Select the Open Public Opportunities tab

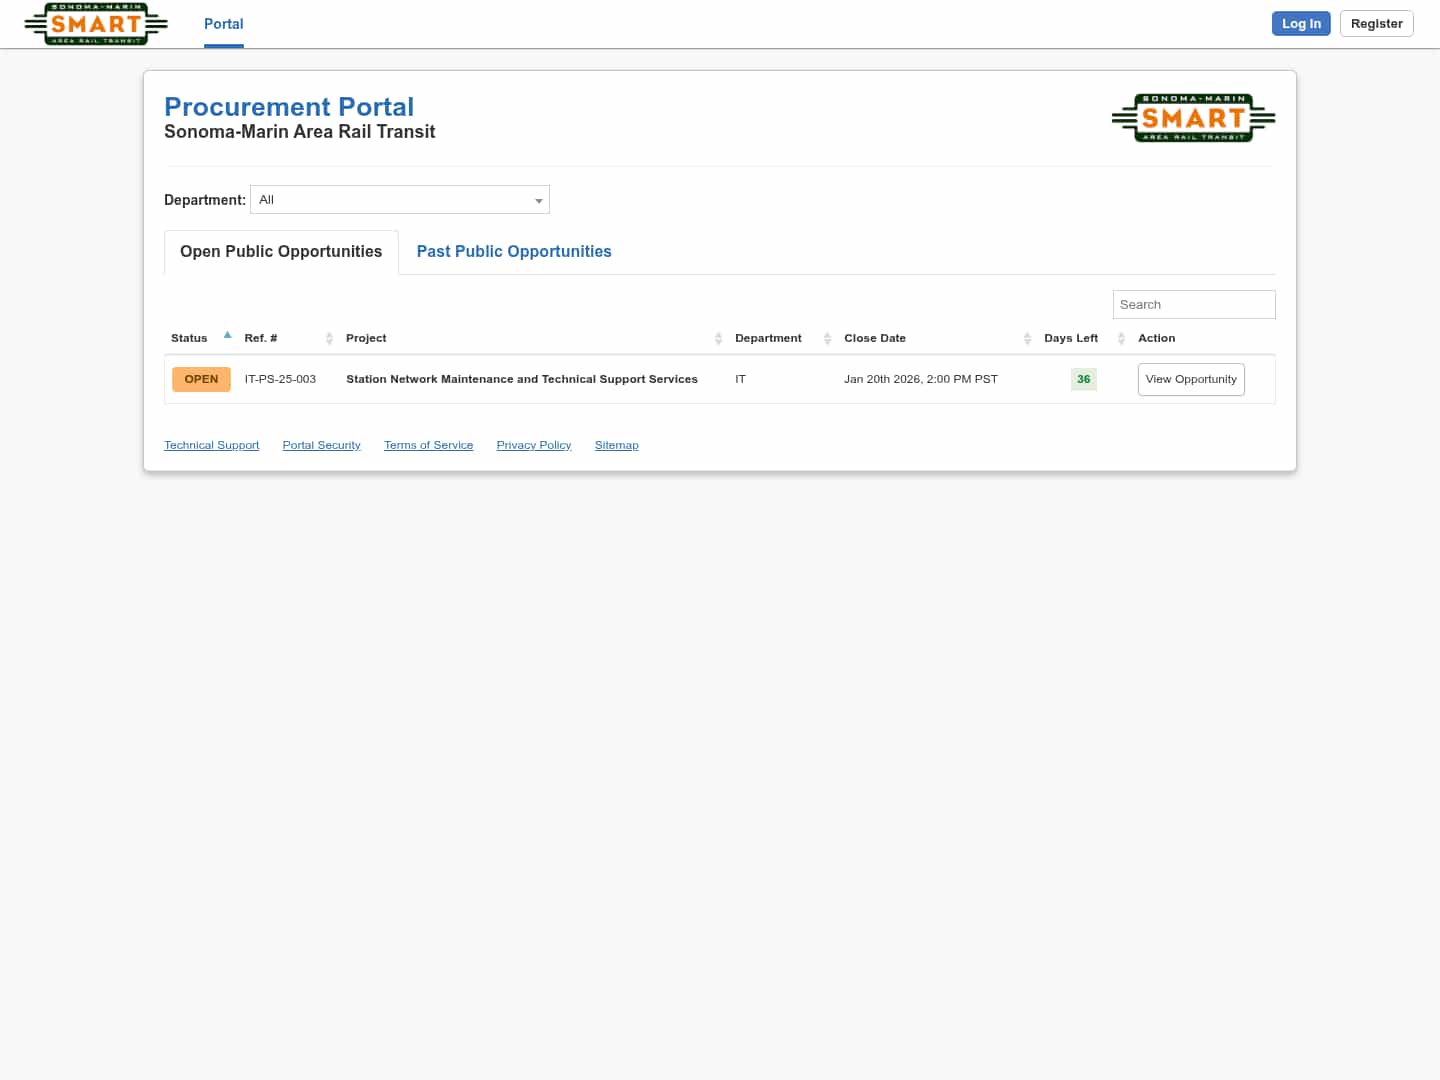280,251
